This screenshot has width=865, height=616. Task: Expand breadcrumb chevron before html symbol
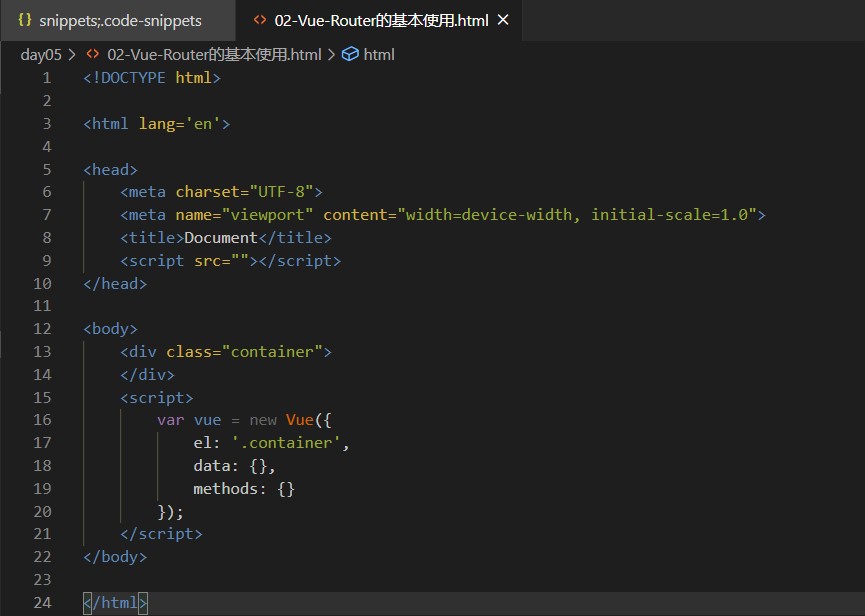coord(331,55)
